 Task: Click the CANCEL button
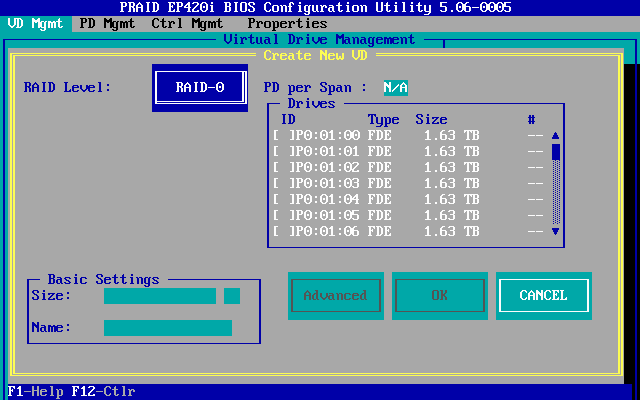[544, 296]
